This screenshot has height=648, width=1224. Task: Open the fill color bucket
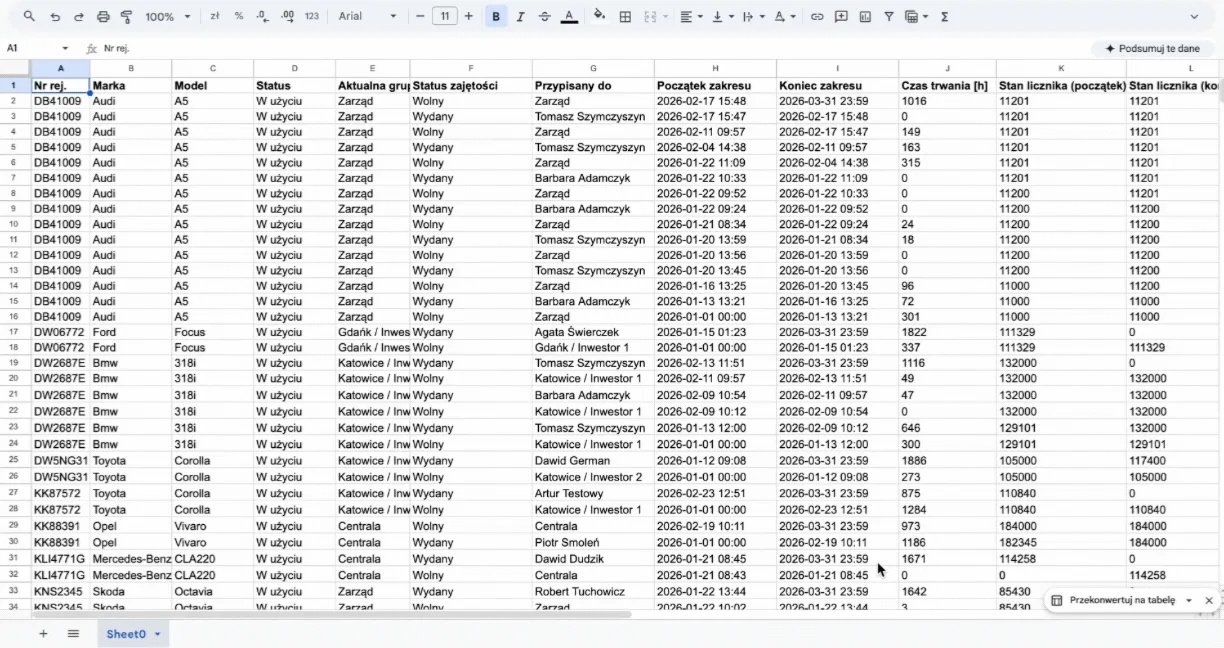[599, 16]
